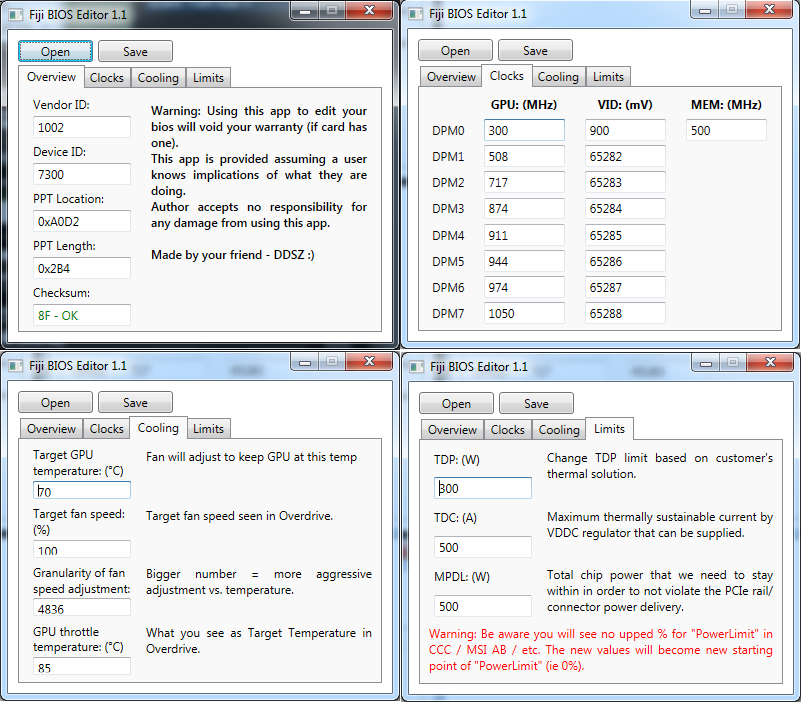Click fan granularity field 4836
The height and width of the screenshot is (709, 801).
[x=82, y=608]
